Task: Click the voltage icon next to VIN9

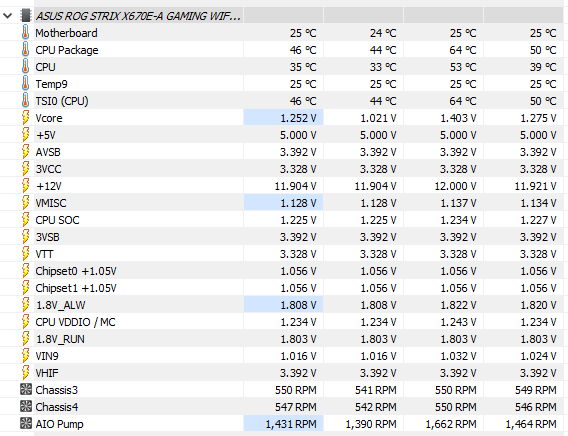Action: (x=25, y=356)
